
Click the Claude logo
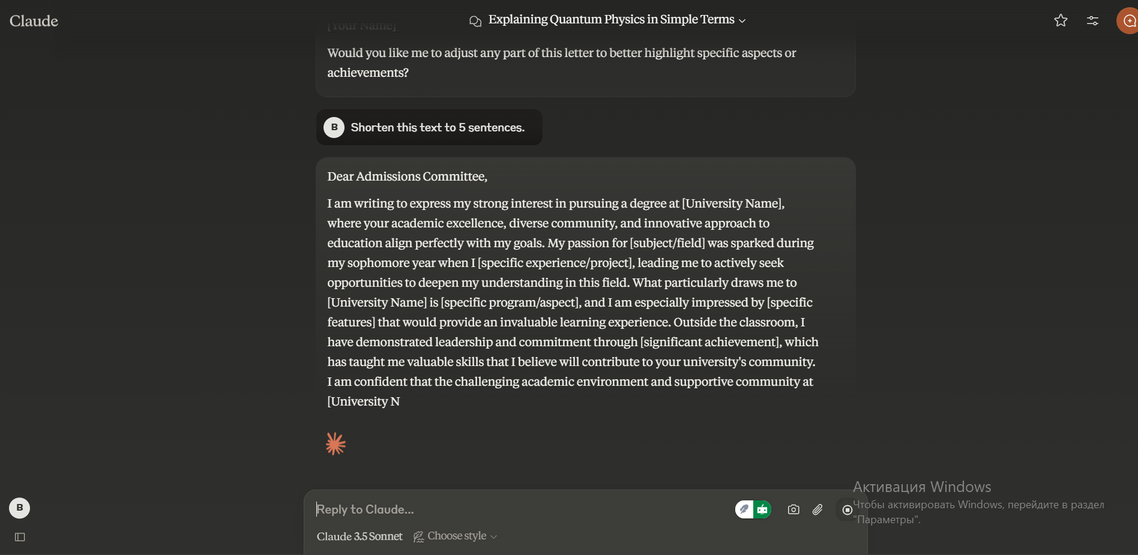coord(34,21)
